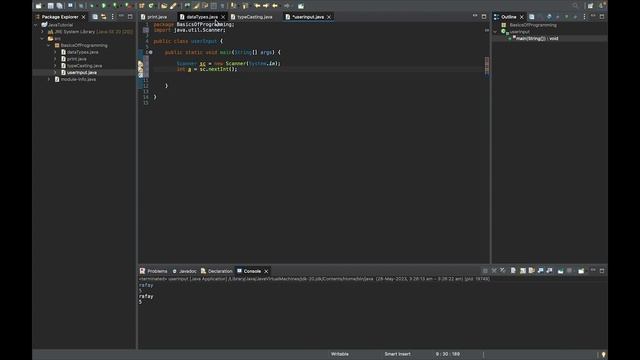Collapse the userInput class in the Outline
This screenshot has width=640, height=360.
496,31
